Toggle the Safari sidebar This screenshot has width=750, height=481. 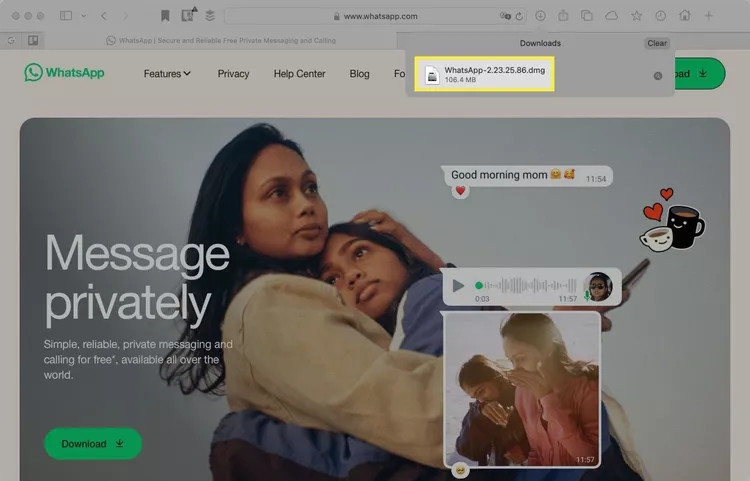click(66, 16)
